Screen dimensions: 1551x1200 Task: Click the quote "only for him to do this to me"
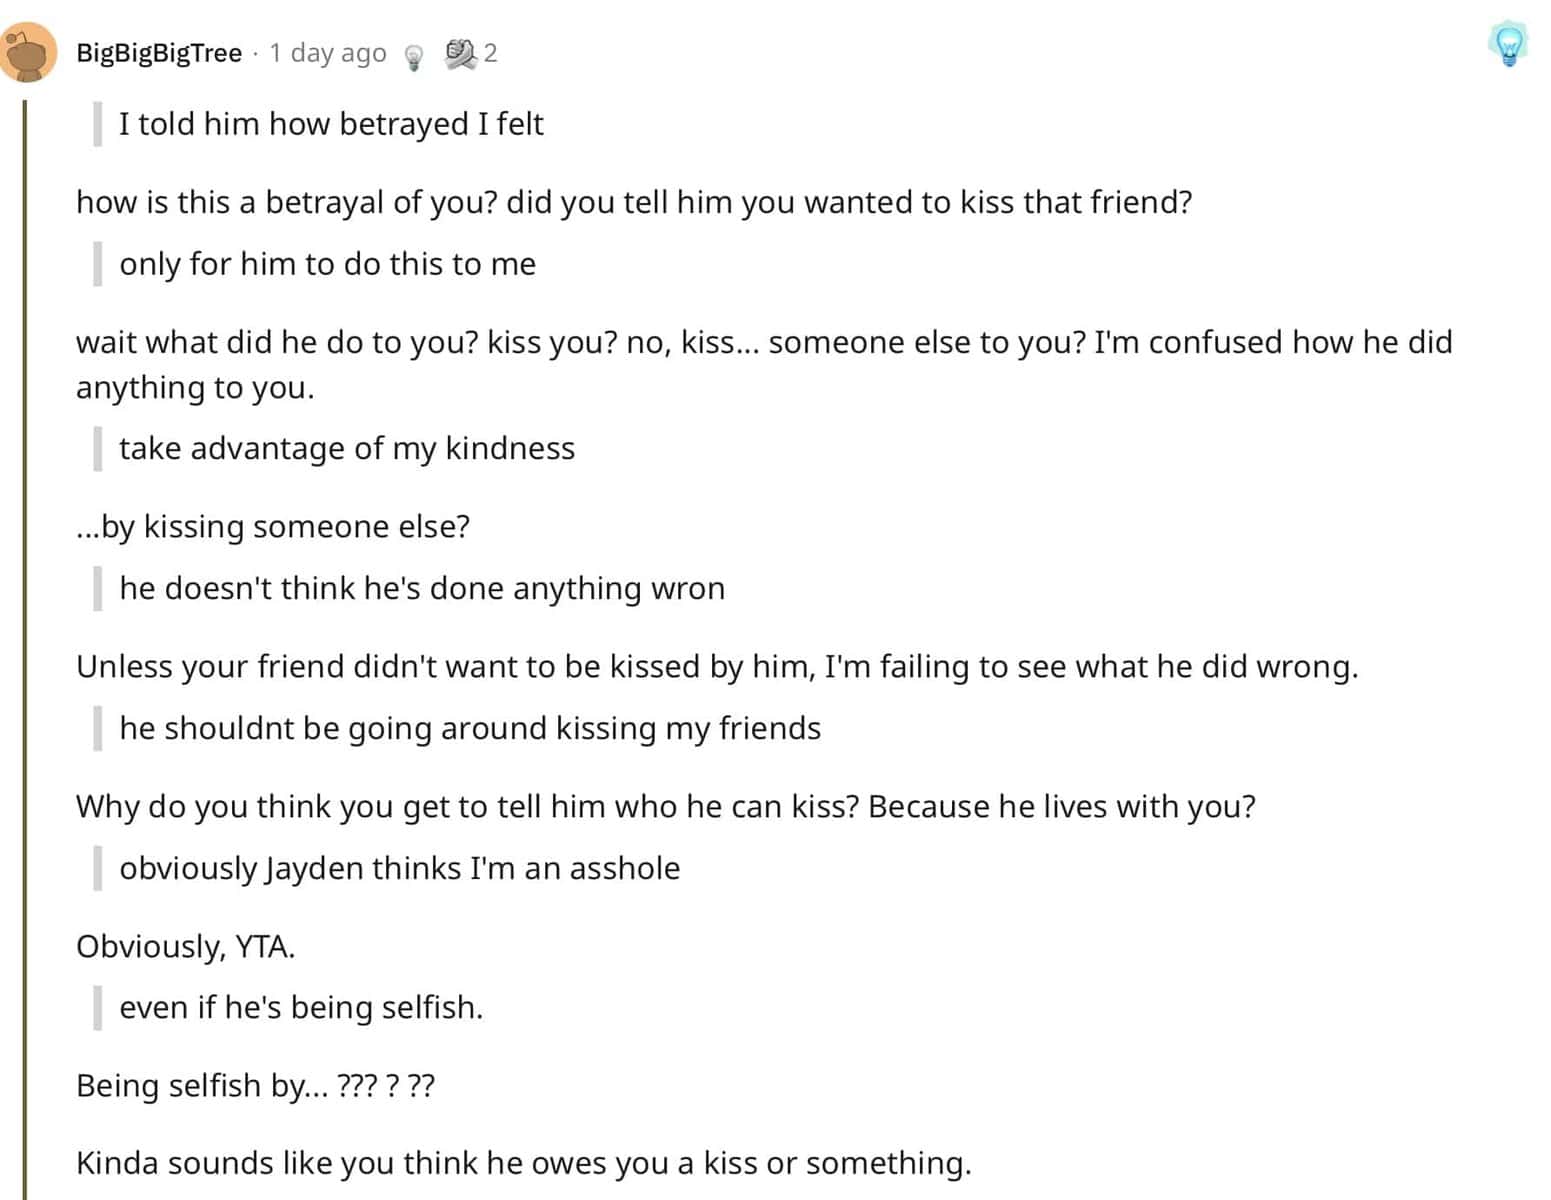pos(327,264)
